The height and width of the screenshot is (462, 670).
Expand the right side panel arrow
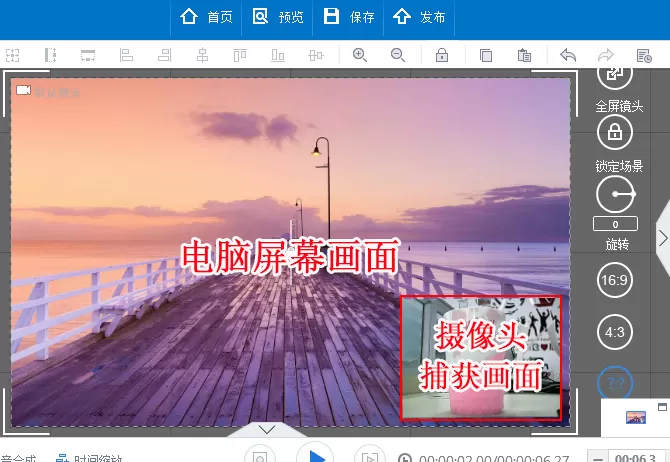coord(663,238)
